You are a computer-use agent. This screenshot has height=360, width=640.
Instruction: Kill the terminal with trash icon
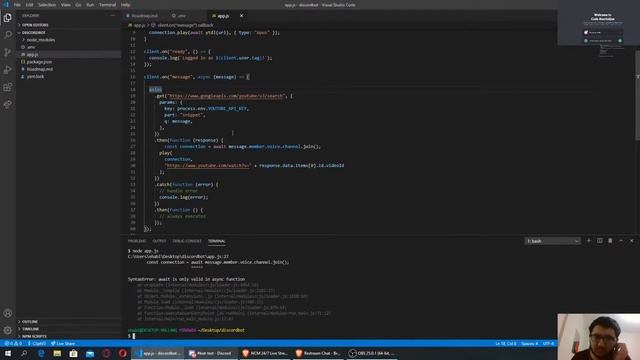coord(610,241)
